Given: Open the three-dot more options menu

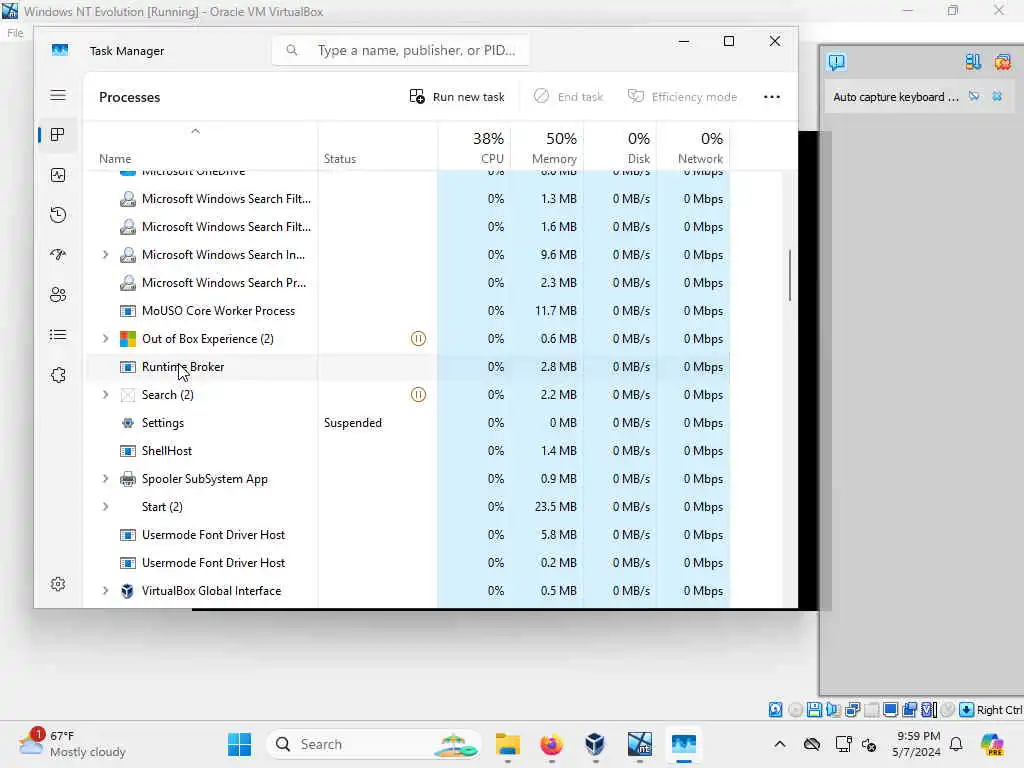Looking at the screenshot, I should [772, 97].
